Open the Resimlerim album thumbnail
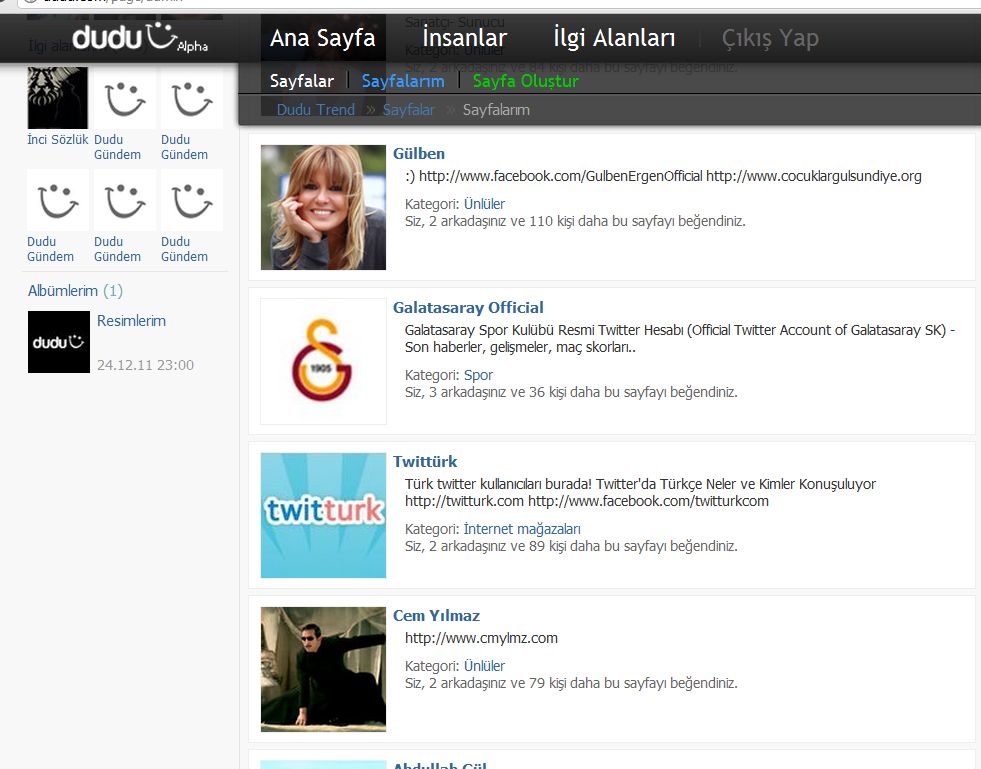The width and height of the screenshot is (981, 769). 59,342
